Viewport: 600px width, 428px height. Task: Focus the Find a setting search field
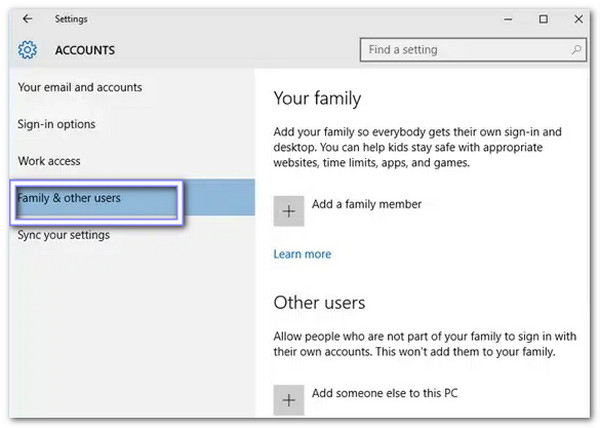tap(465, 49)
